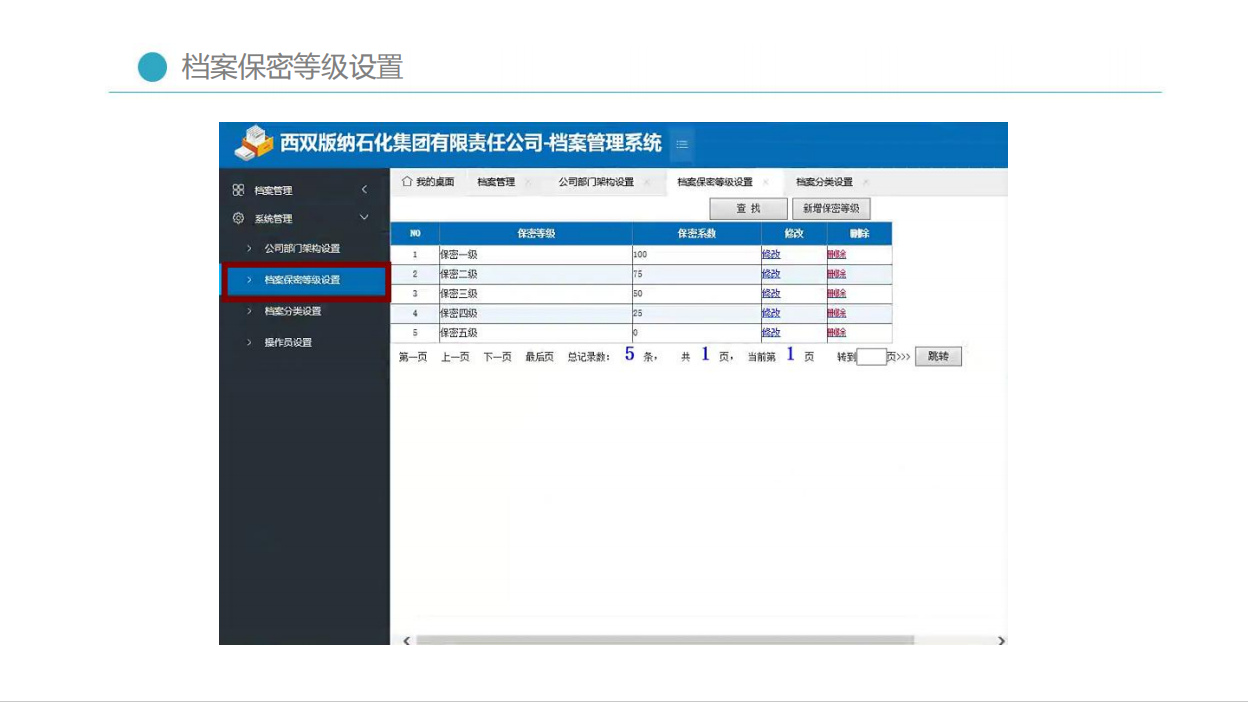Screen dimensions: 1248x702
Task: Go to 下一页 in pagination
Action: pos(498,357)
